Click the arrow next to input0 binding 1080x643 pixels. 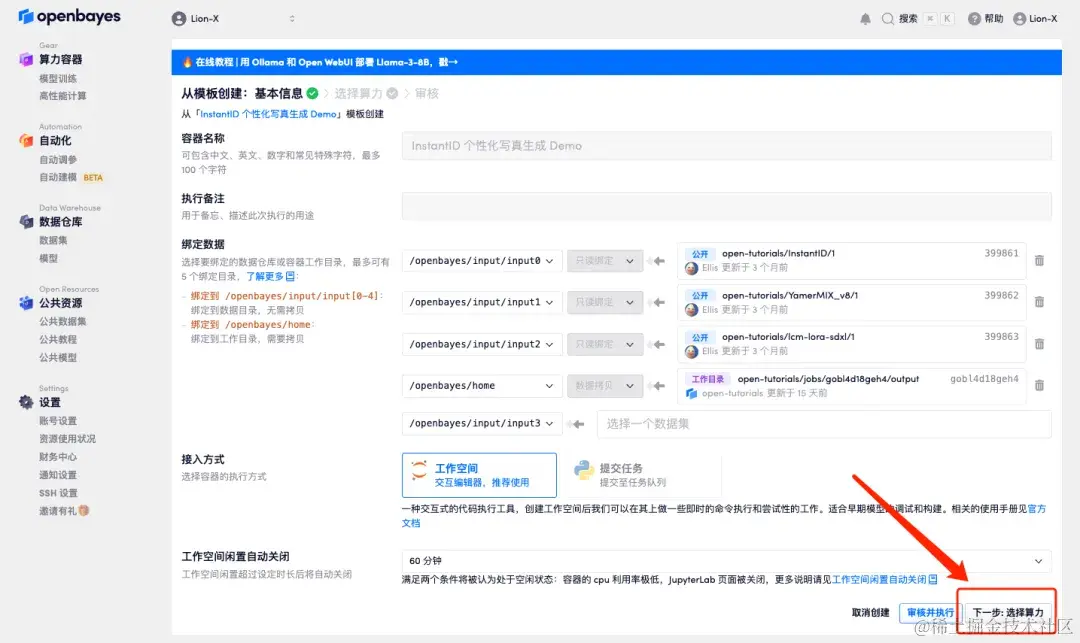coord(659,261)
